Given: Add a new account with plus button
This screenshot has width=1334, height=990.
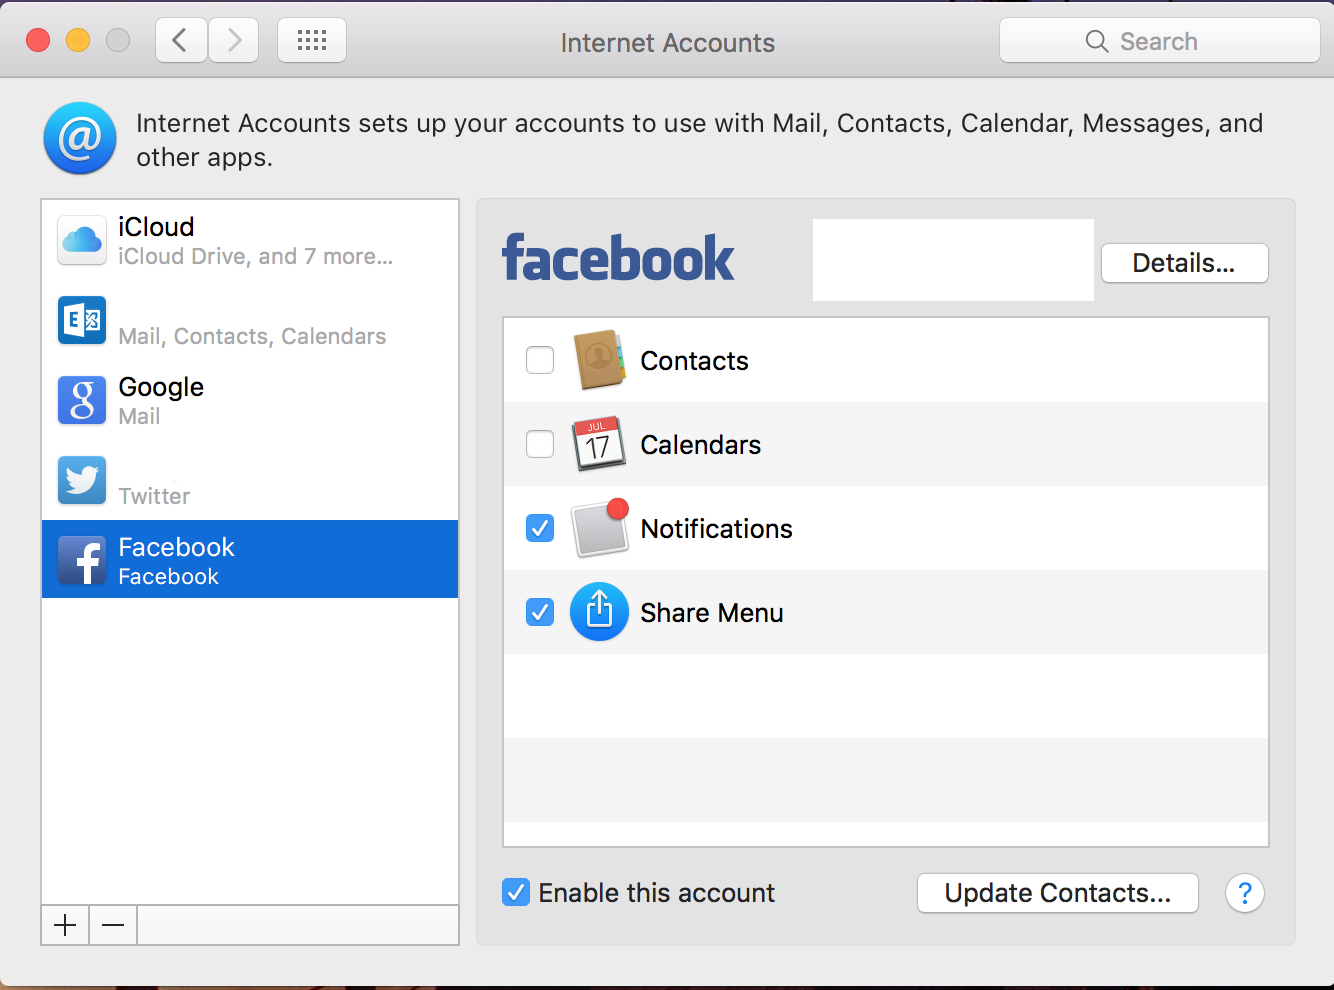Looking at the screenshot, I should [65, 925].
